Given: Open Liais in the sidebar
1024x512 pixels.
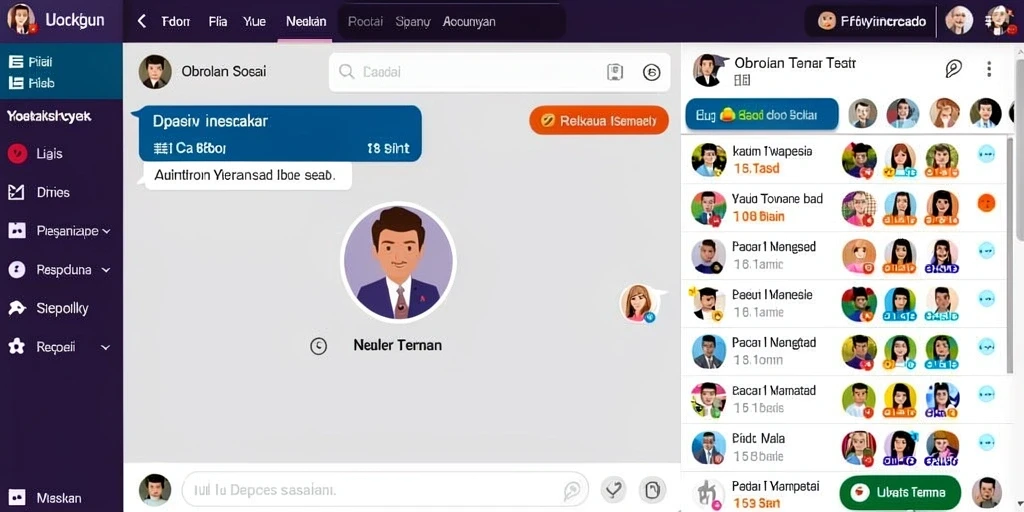Looking at the screenshot, I should point(36,153).
